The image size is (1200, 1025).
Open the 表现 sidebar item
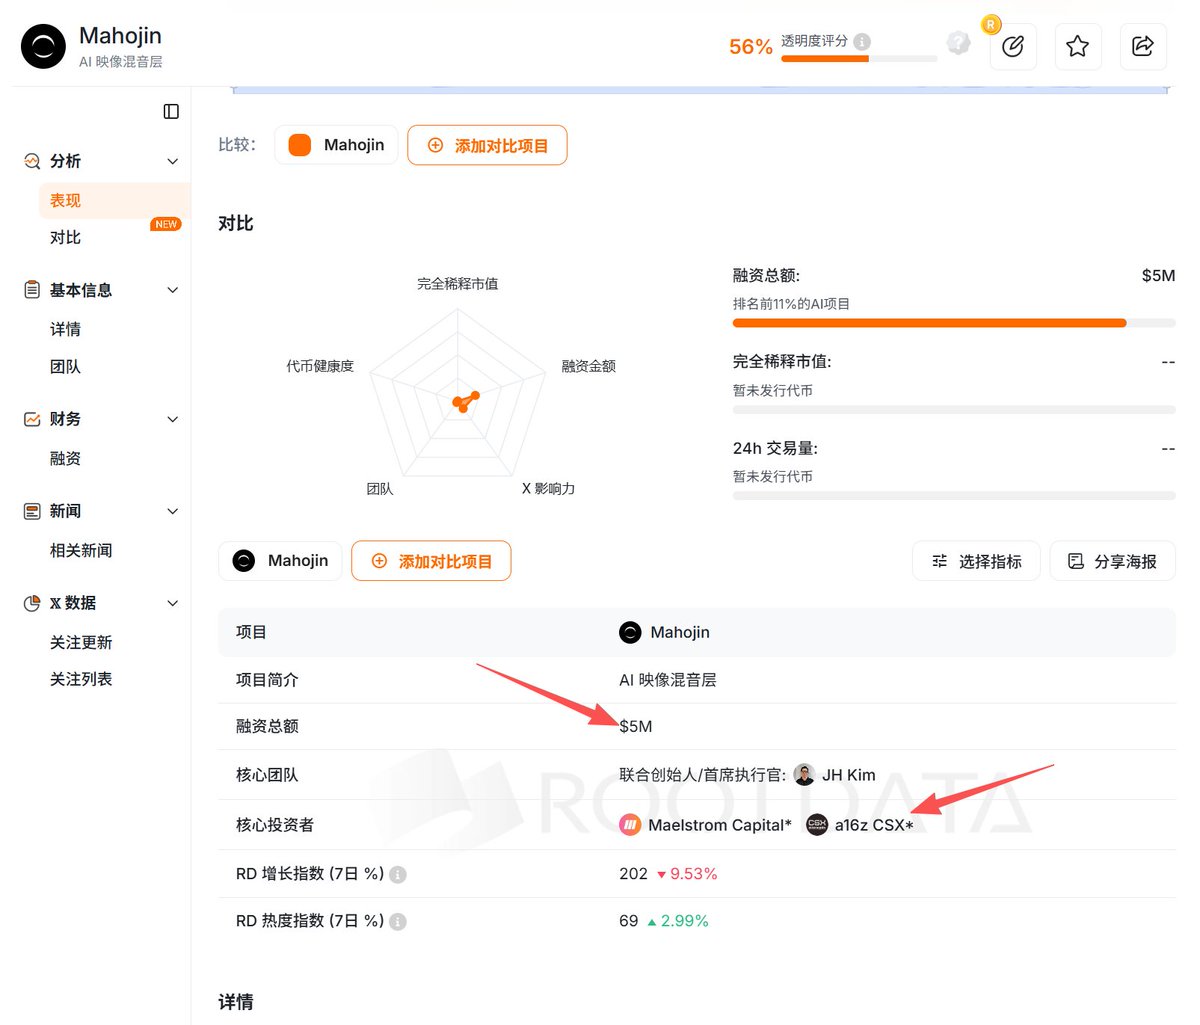114,201
